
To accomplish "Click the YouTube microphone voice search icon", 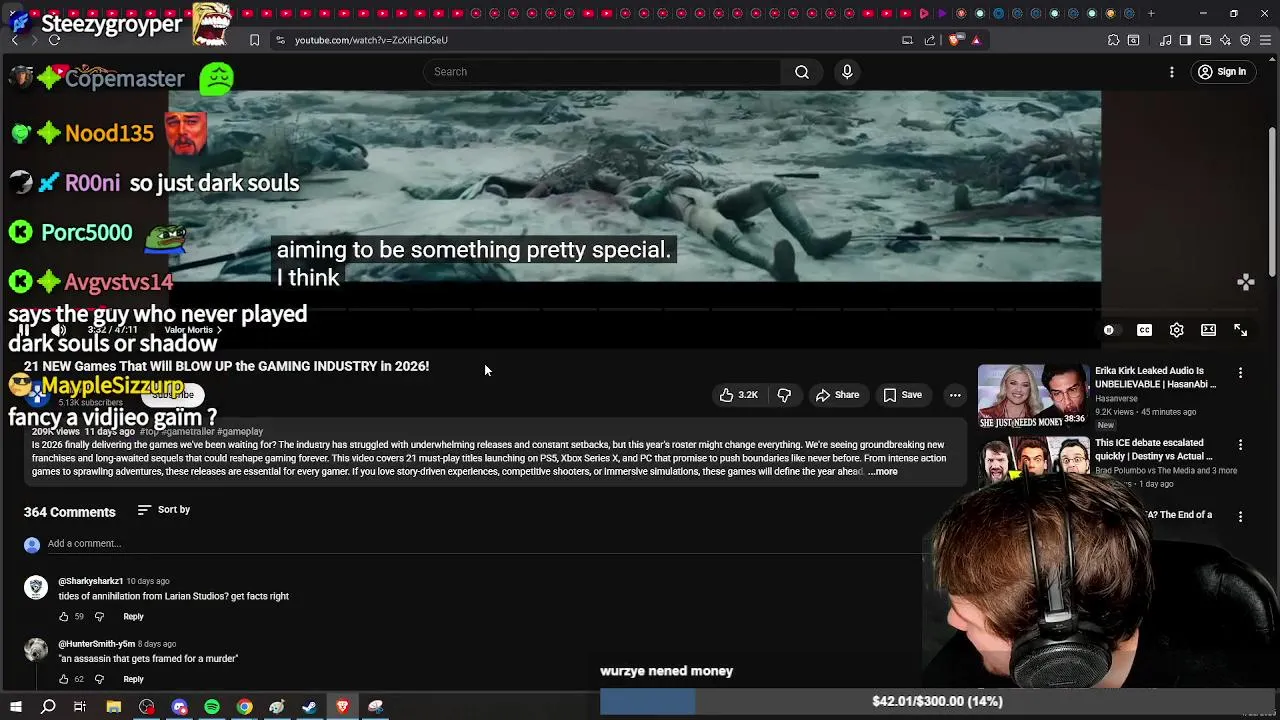I will (847, 72).
